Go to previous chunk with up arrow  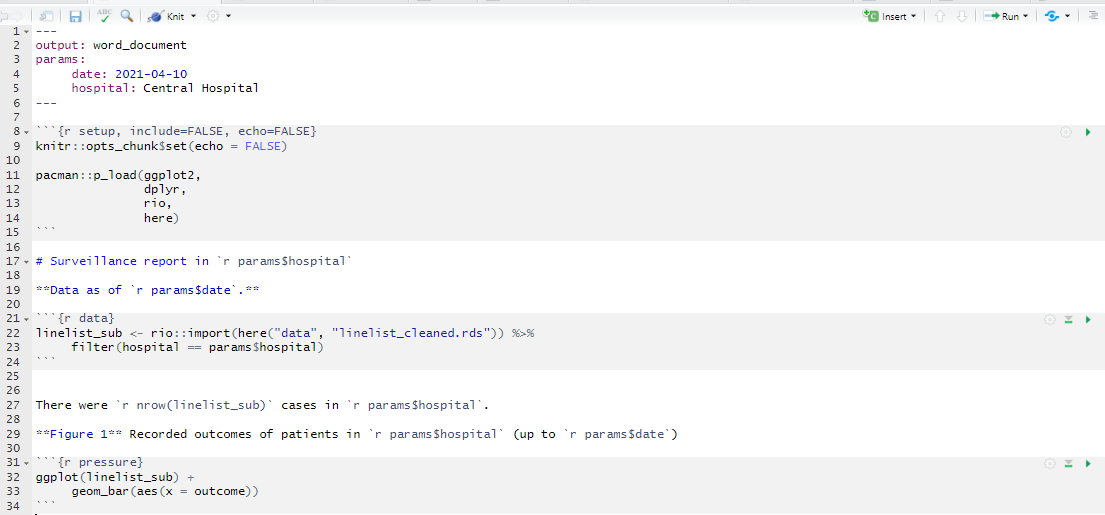coord(939,15)
